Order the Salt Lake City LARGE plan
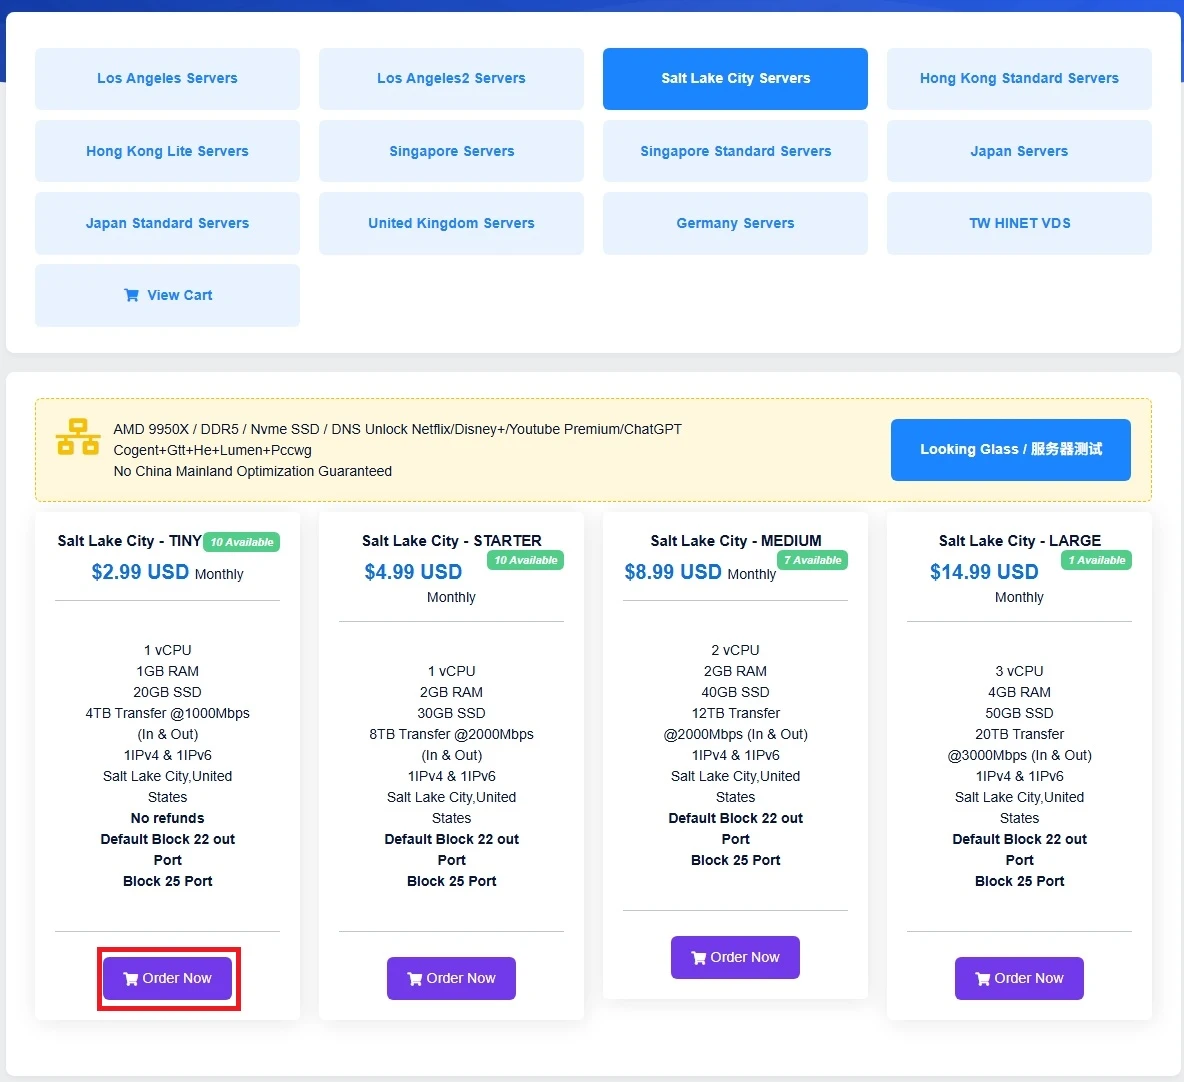 click(1019, 978)
